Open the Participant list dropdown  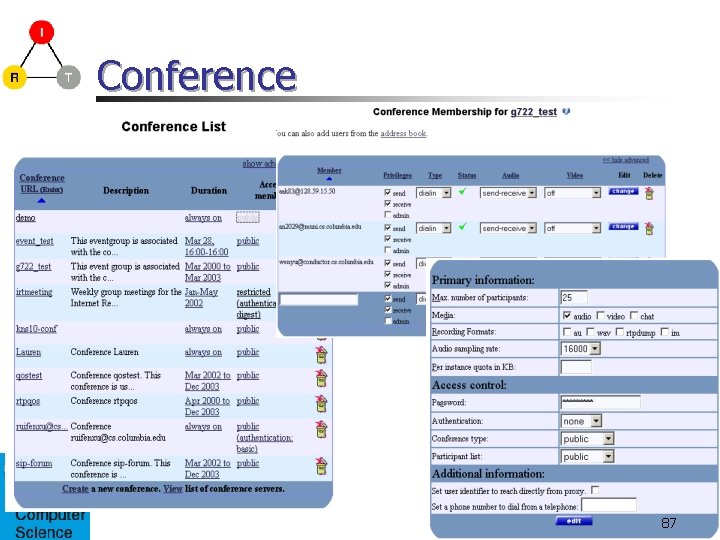point(587,457)
